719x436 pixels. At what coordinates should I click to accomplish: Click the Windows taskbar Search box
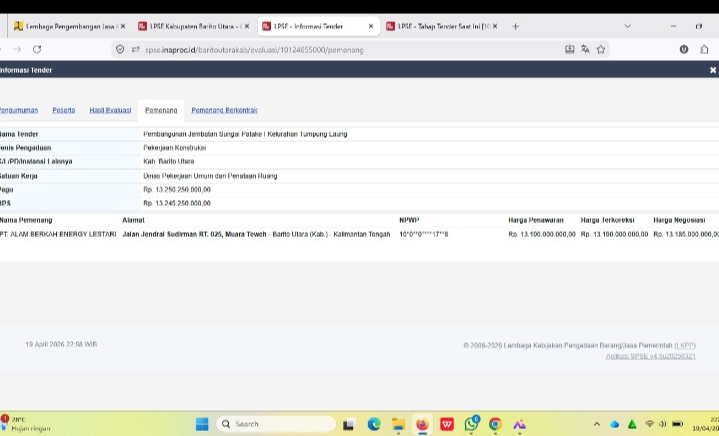276,424
